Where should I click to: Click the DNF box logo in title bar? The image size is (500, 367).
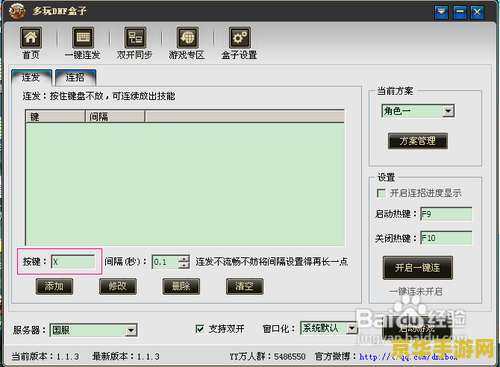[17, 11]
